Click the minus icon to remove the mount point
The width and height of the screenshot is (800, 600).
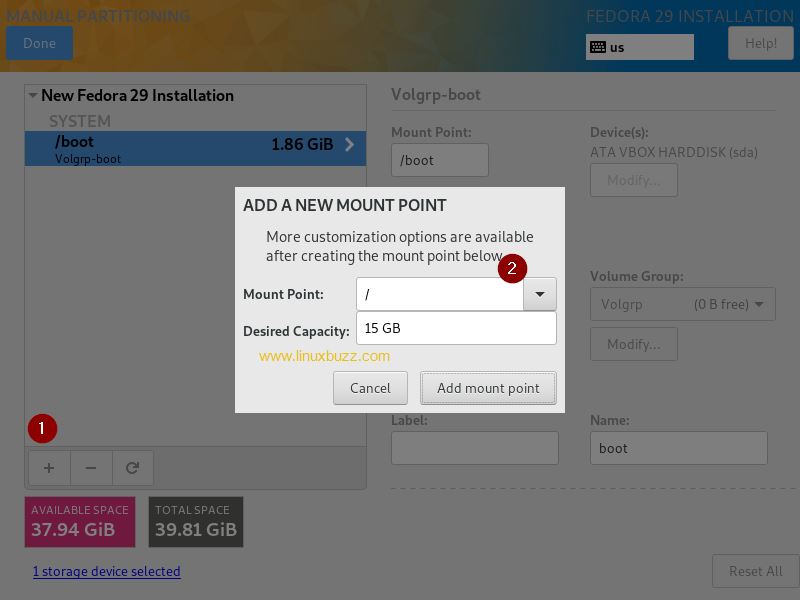(x=91, y=468)
